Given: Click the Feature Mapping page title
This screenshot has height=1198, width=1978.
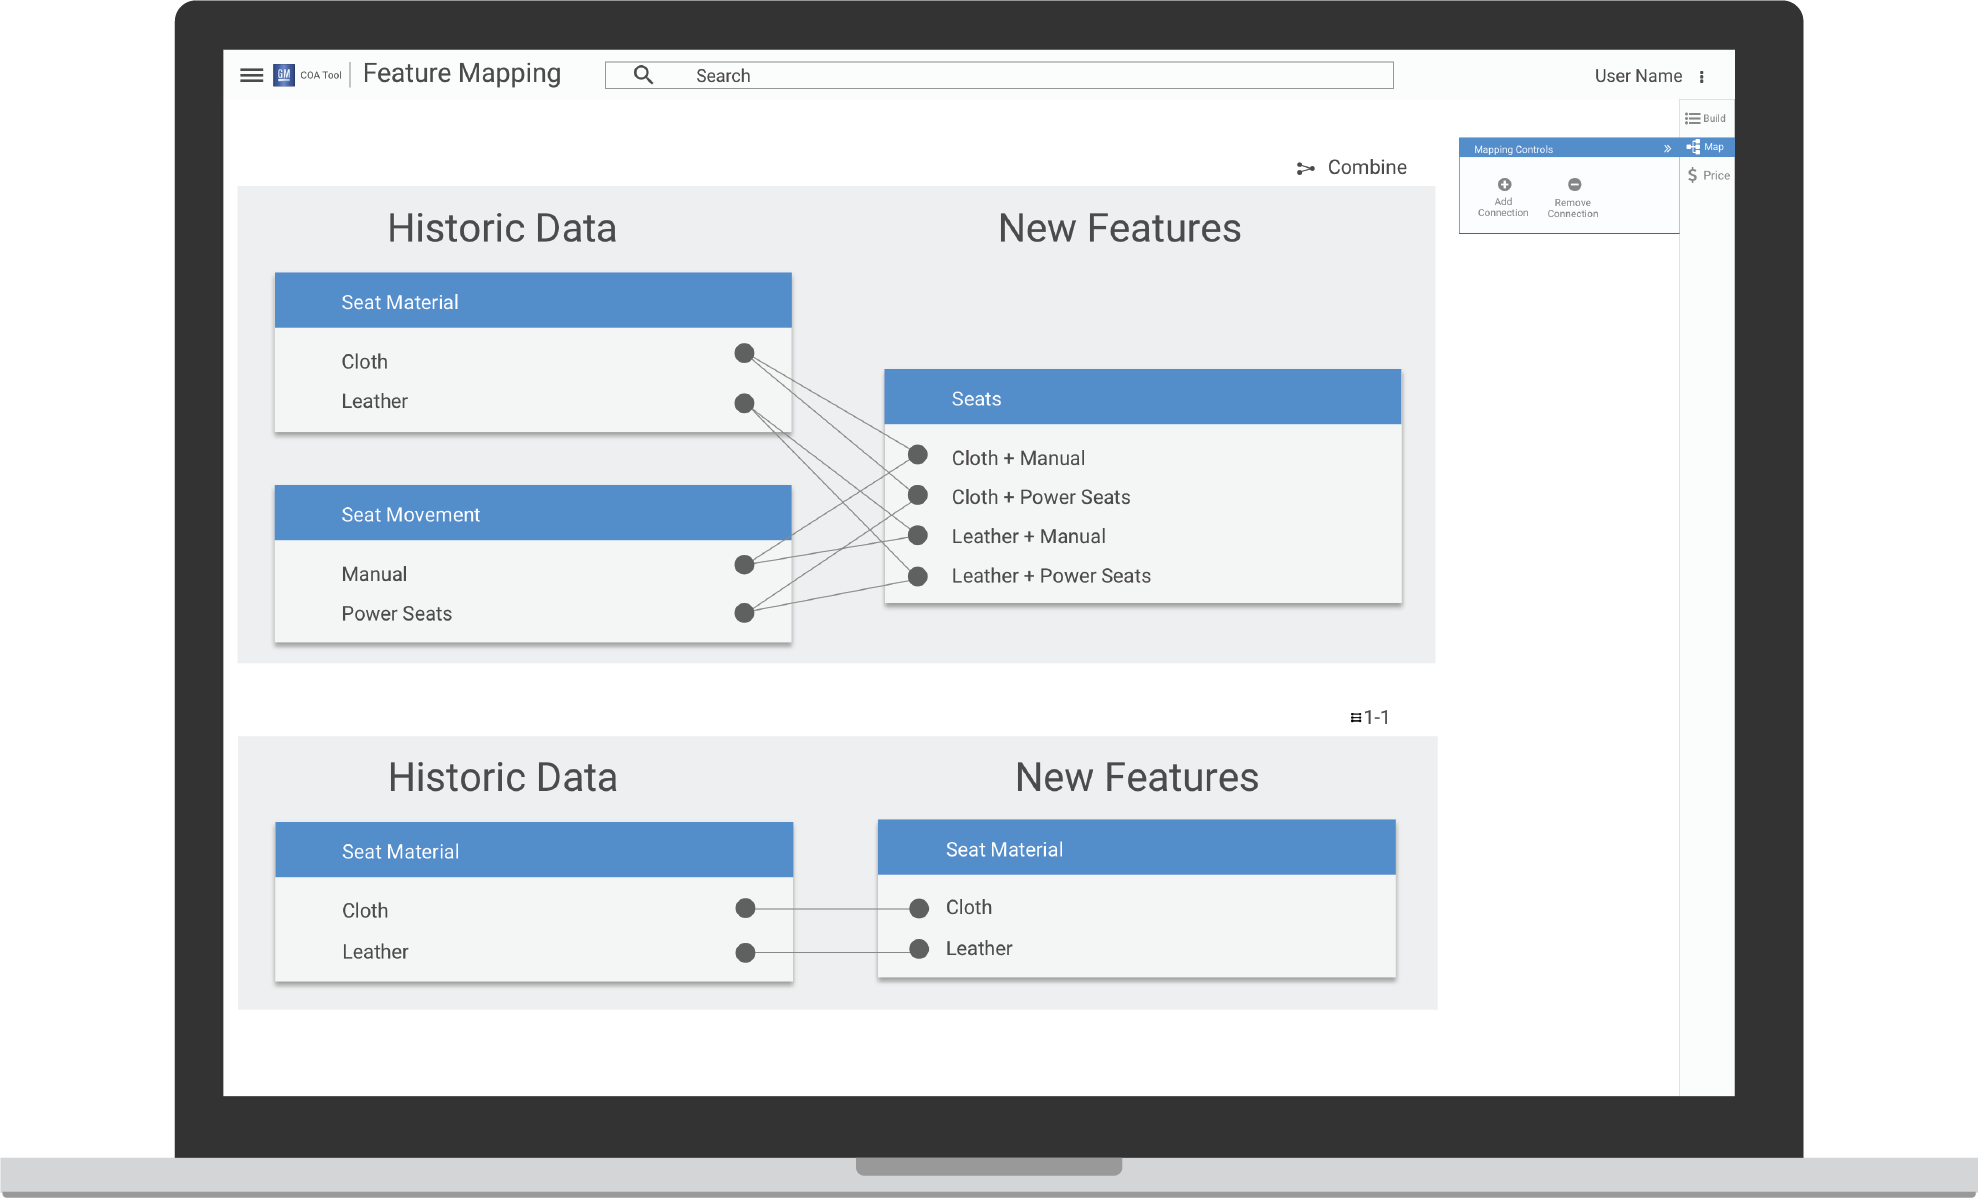Looking at the screenshot, I should 462,74.
